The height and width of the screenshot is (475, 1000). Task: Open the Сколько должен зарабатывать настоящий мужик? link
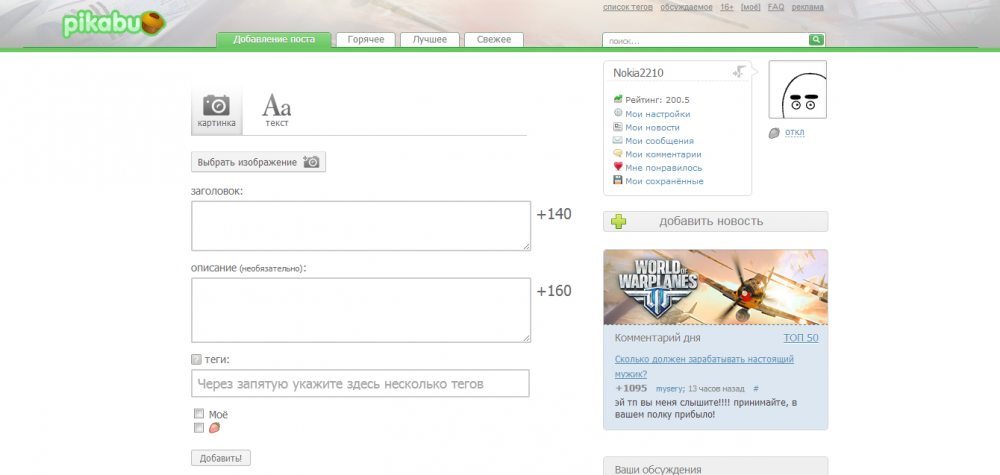point(704,367)
